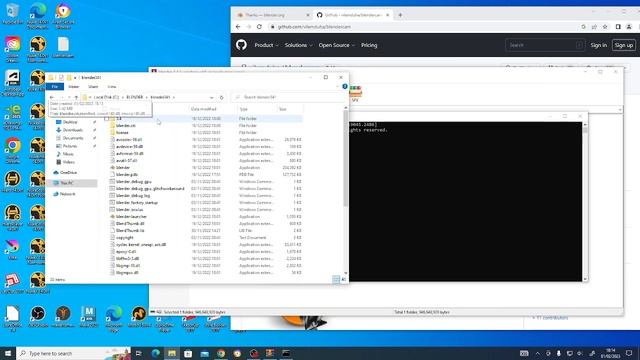Go back in File Explorer navigation
Image resolution: width=640 pixels, height=360 pixels.
[x=52, y=97]
